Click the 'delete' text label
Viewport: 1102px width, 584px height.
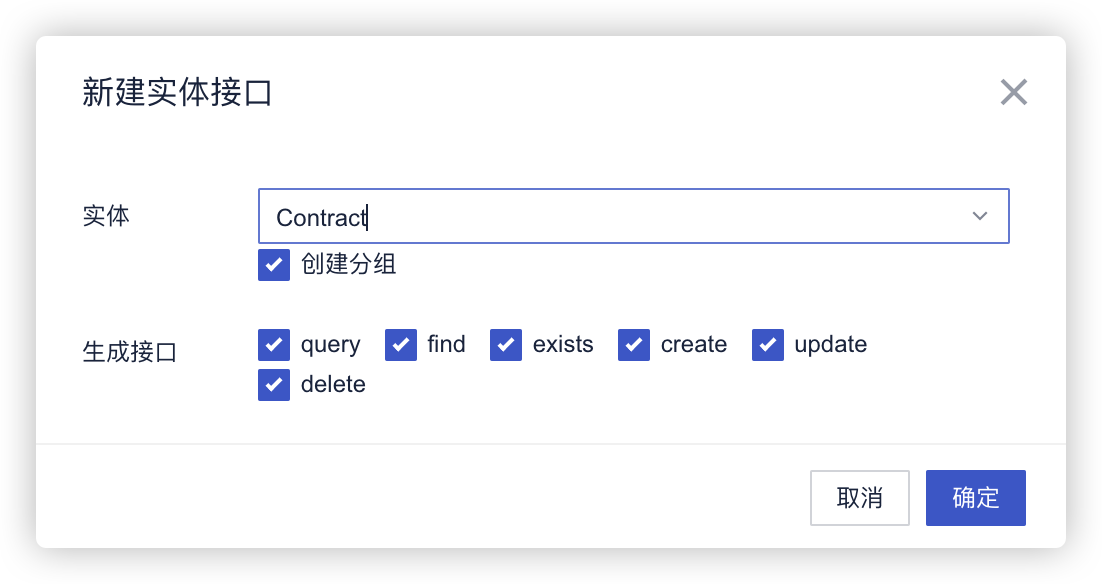click(x=333, y=385)
